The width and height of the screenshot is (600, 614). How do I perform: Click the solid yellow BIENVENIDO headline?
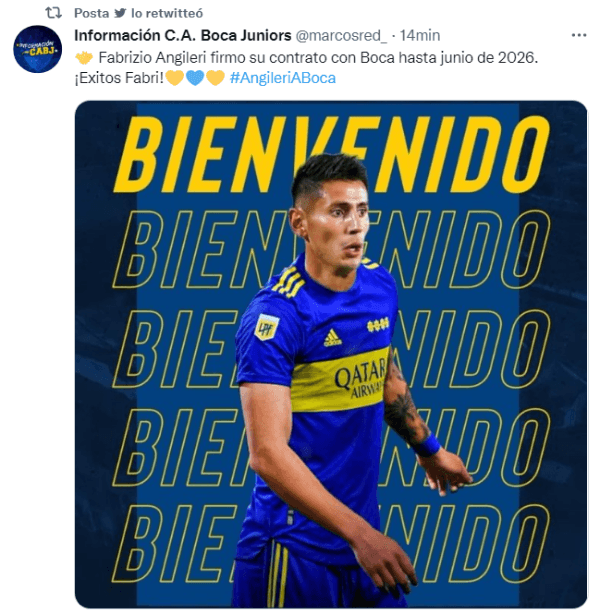(331, 154)
